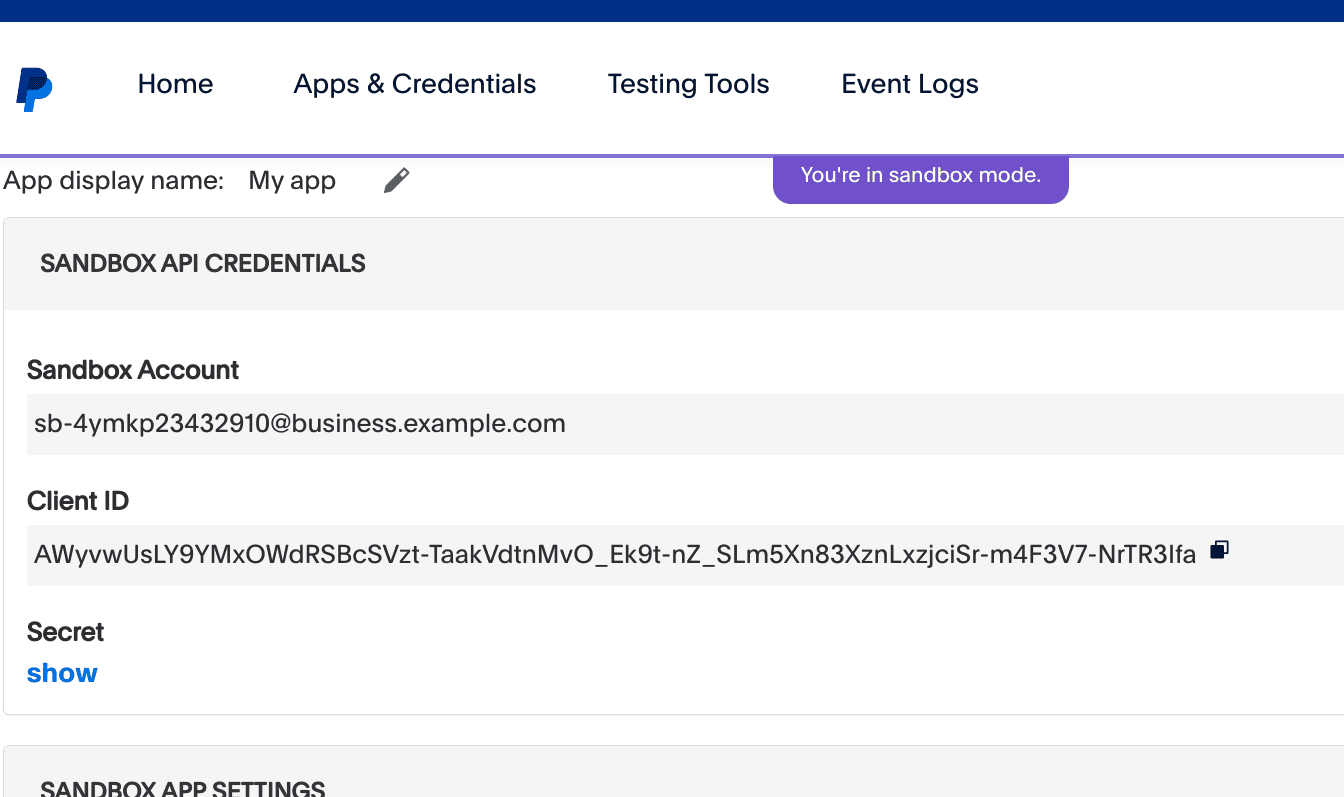The image size is (1344, 797).
Task: Select the sandbox account email text
Action: [x=300, y=424]
